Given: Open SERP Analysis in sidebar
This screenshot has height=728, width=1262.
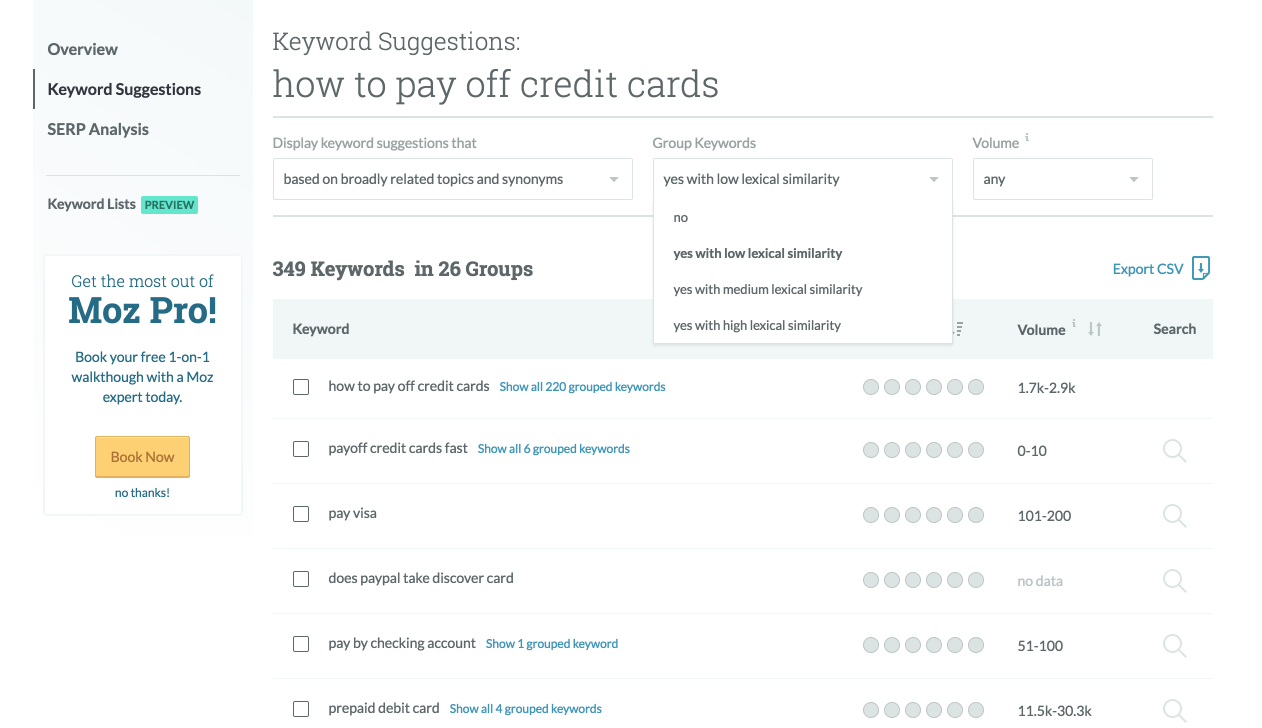Looking at the screenshot, I should [98, 129].
